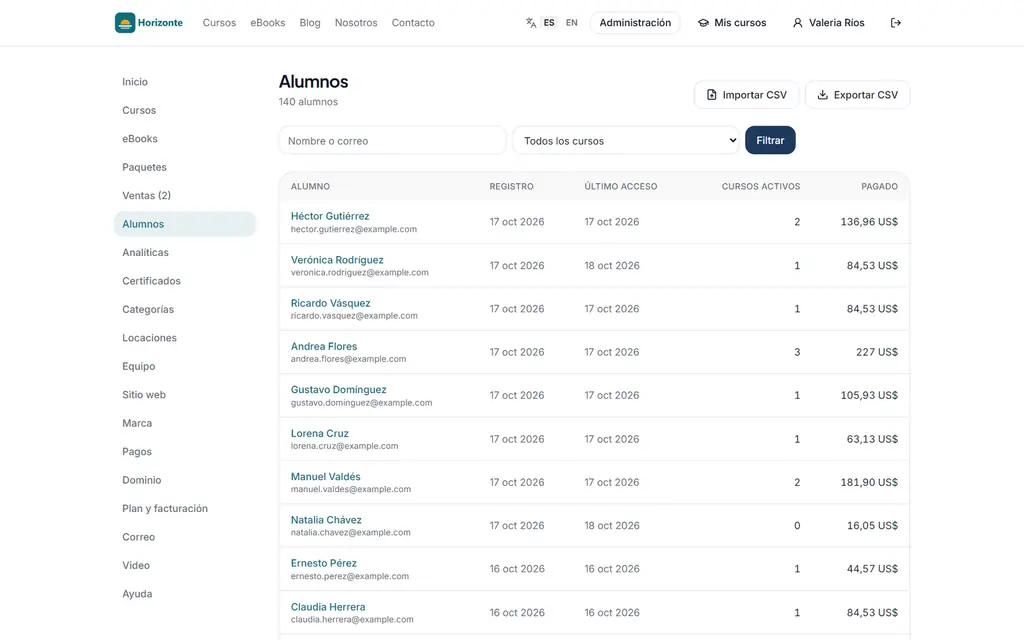
Task: Go to the Blog page
Action: pyautogui.click(x=310, y=23)
